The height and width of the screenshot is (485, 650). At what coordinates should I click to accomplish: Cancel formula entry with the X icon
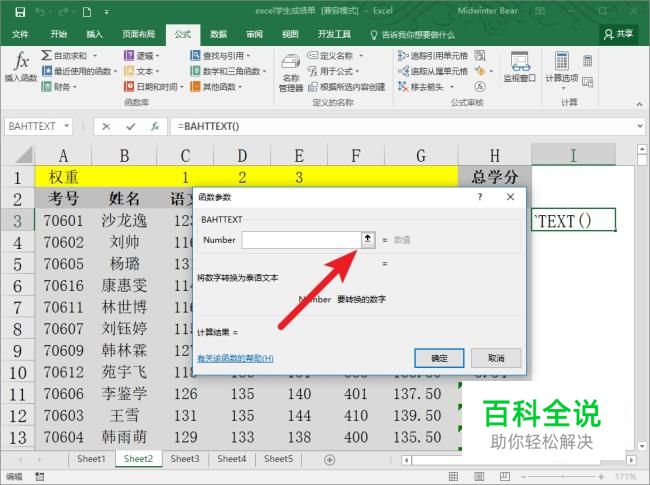click(106, 126)
